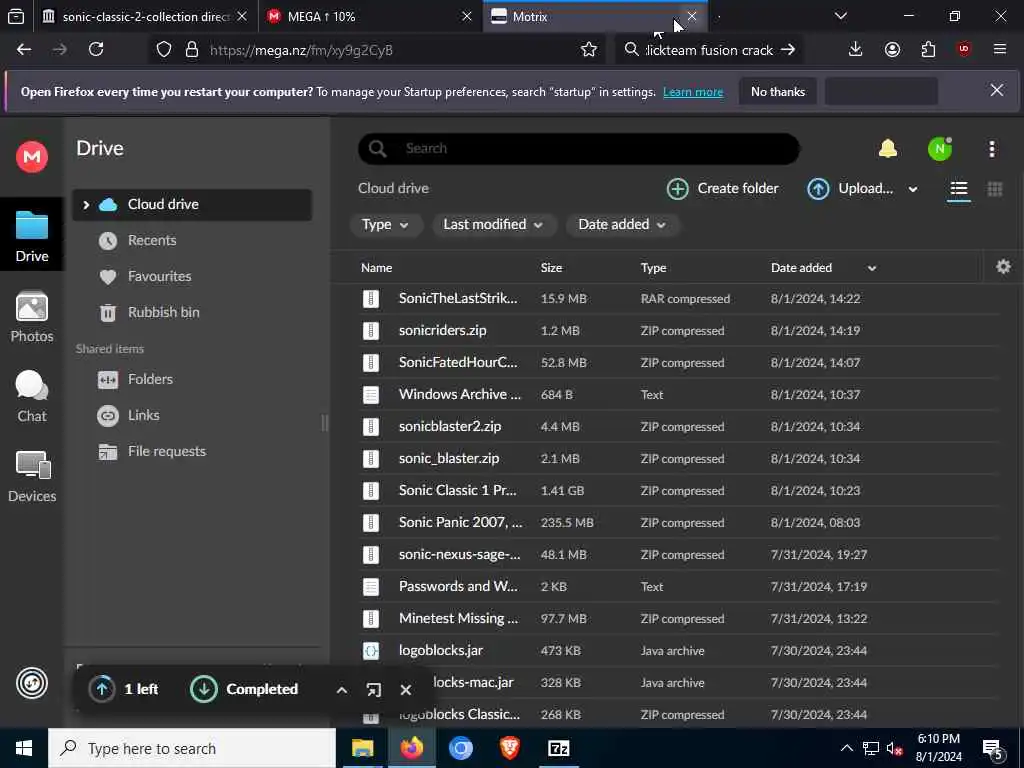Expand the Upload dropdown arrow

pos(912,189)
